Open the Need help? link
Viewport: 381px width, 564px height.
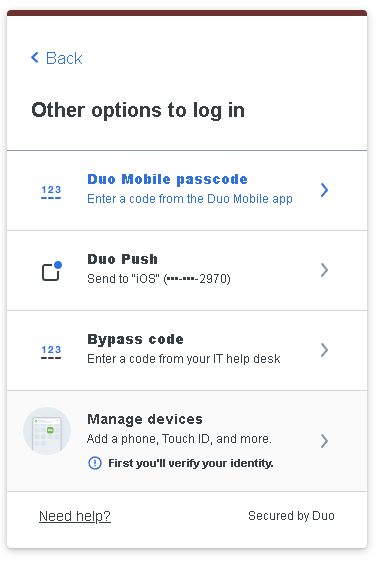pyautogui.click(x=75, y=516)
